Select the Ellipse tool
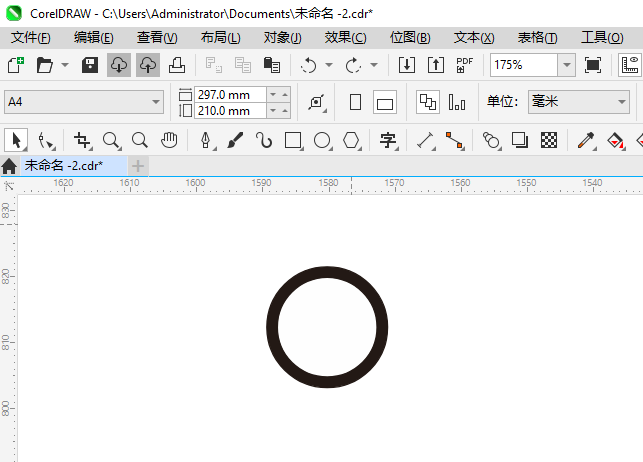This screenshot has width=643, height=462. [323, 141]
